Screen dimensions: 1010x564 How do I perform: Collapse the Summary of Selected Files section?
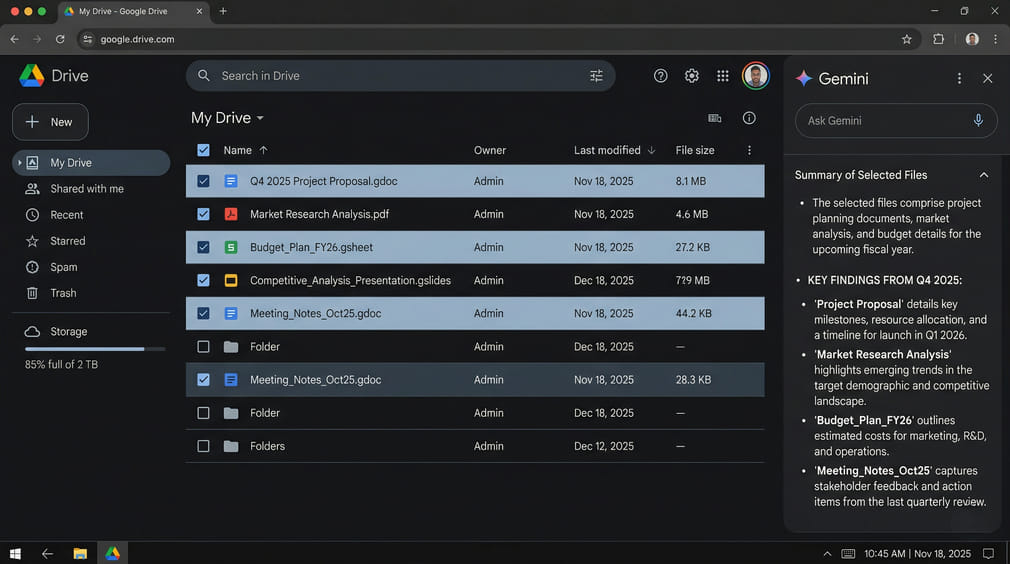[x=984, y=175]
